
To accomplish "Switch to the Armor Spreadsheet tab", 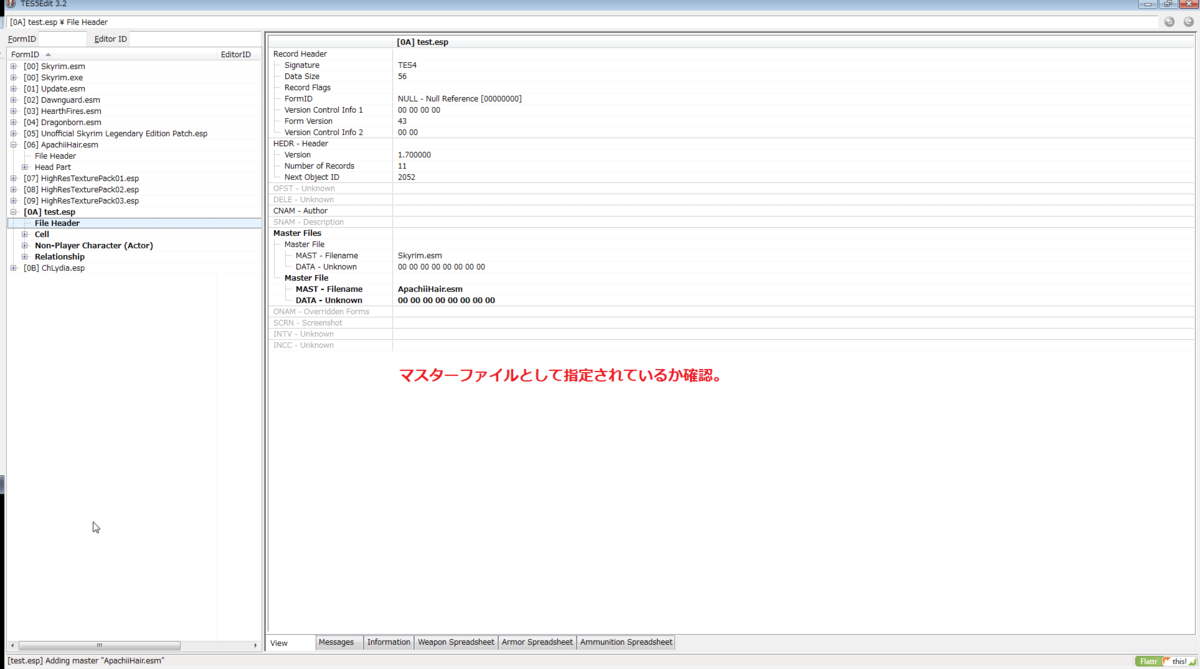I will (x=538, y=642).
